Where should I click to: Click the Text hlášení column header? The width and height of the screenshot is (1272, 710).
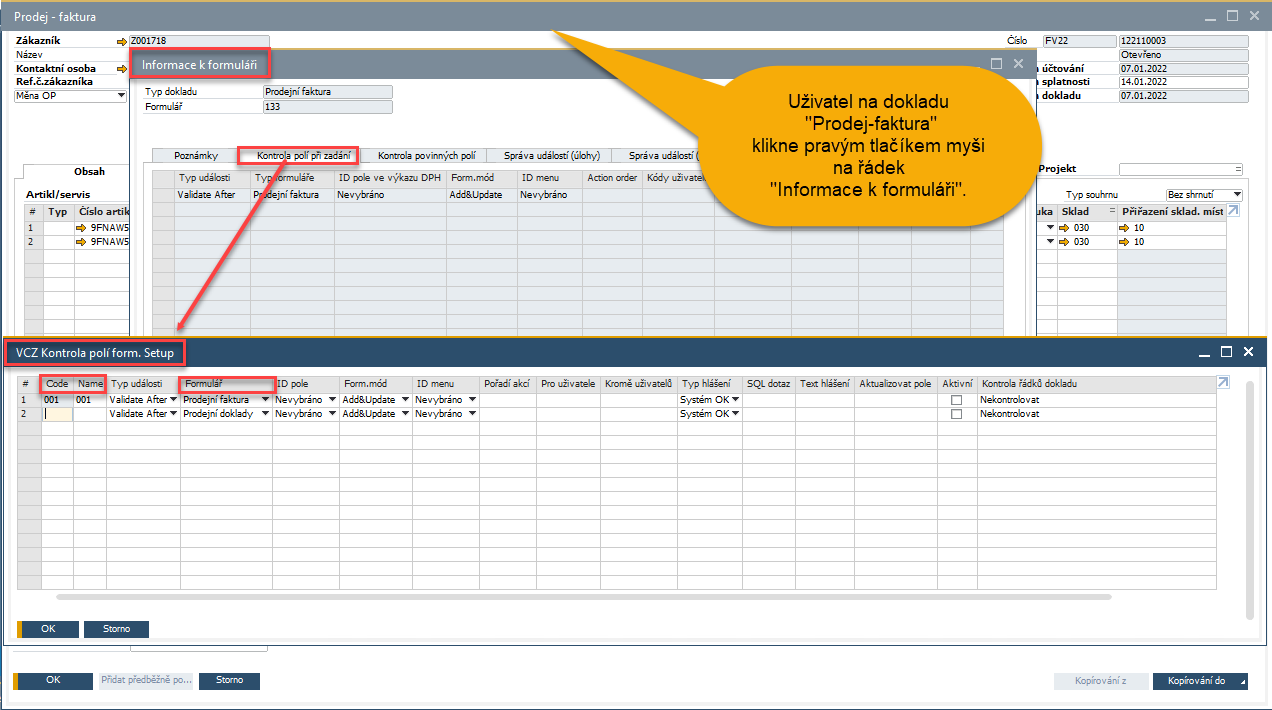coord(825,384)
